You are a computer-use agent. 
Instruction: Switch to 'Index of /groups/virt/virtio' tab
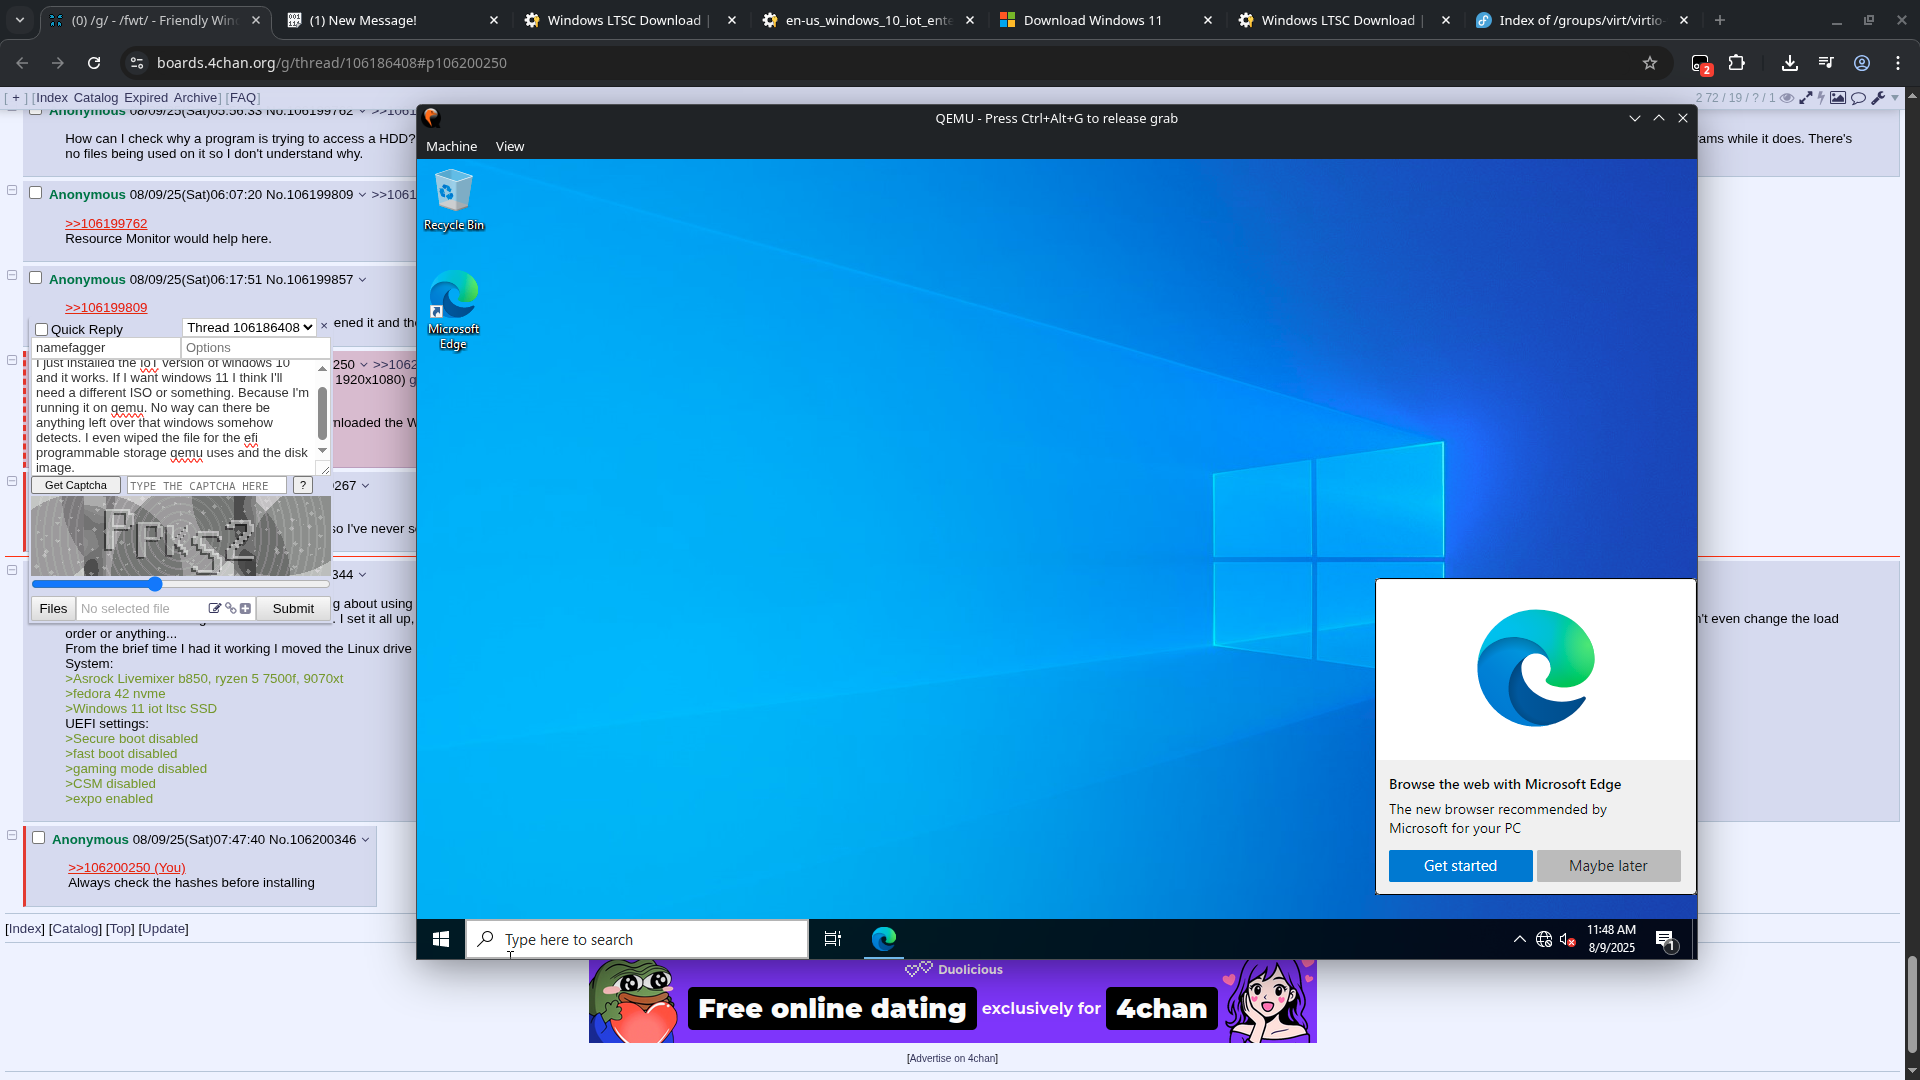point(1582,20)
